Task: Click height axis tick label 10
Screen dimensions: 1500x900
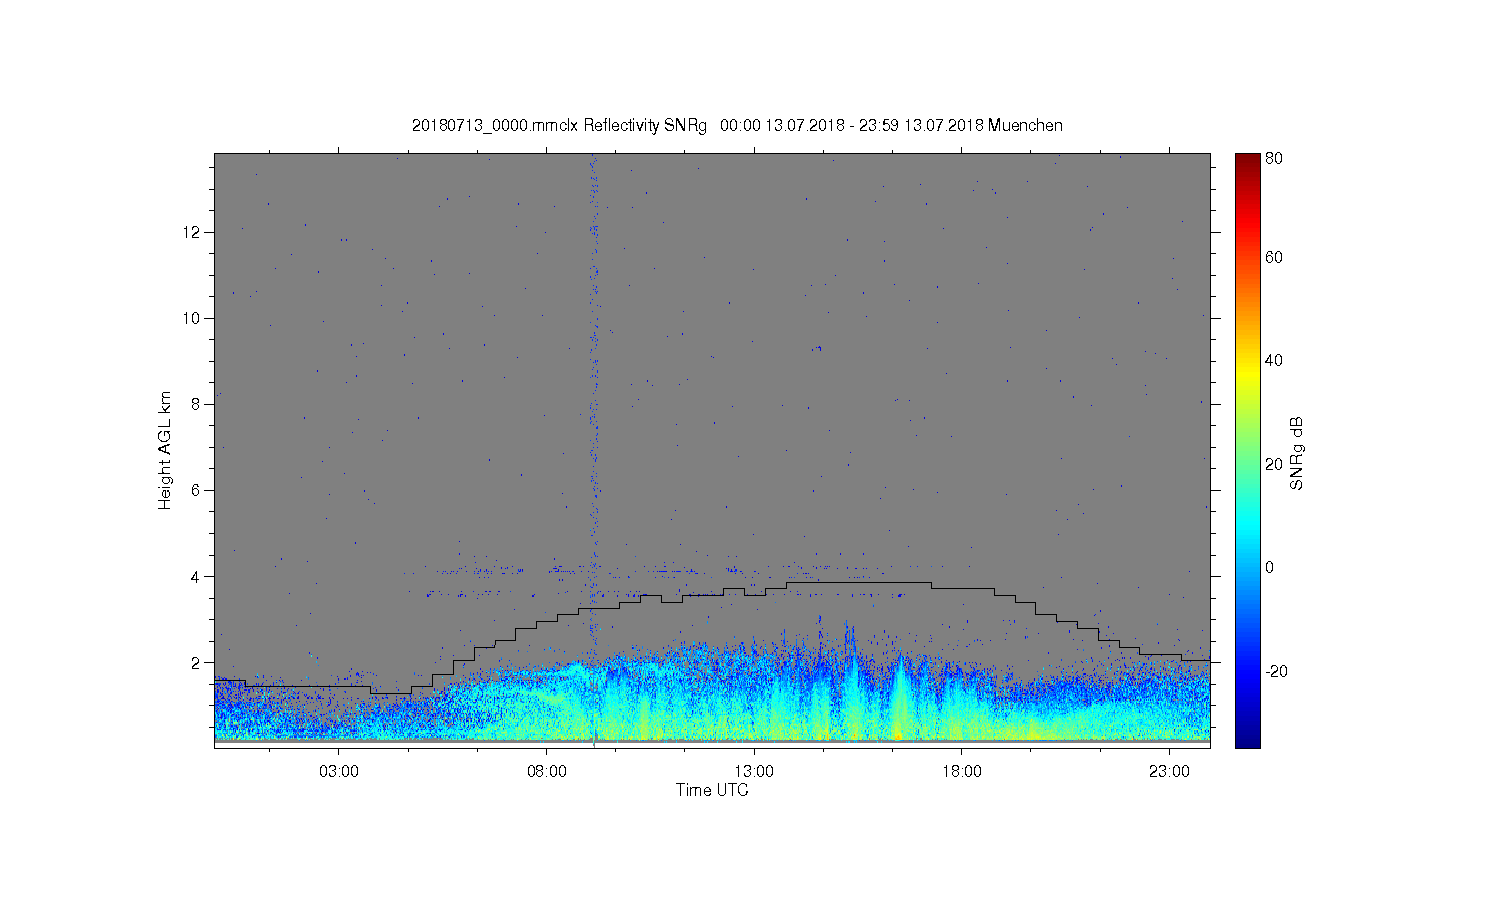Action: click(x=193, y=318)
